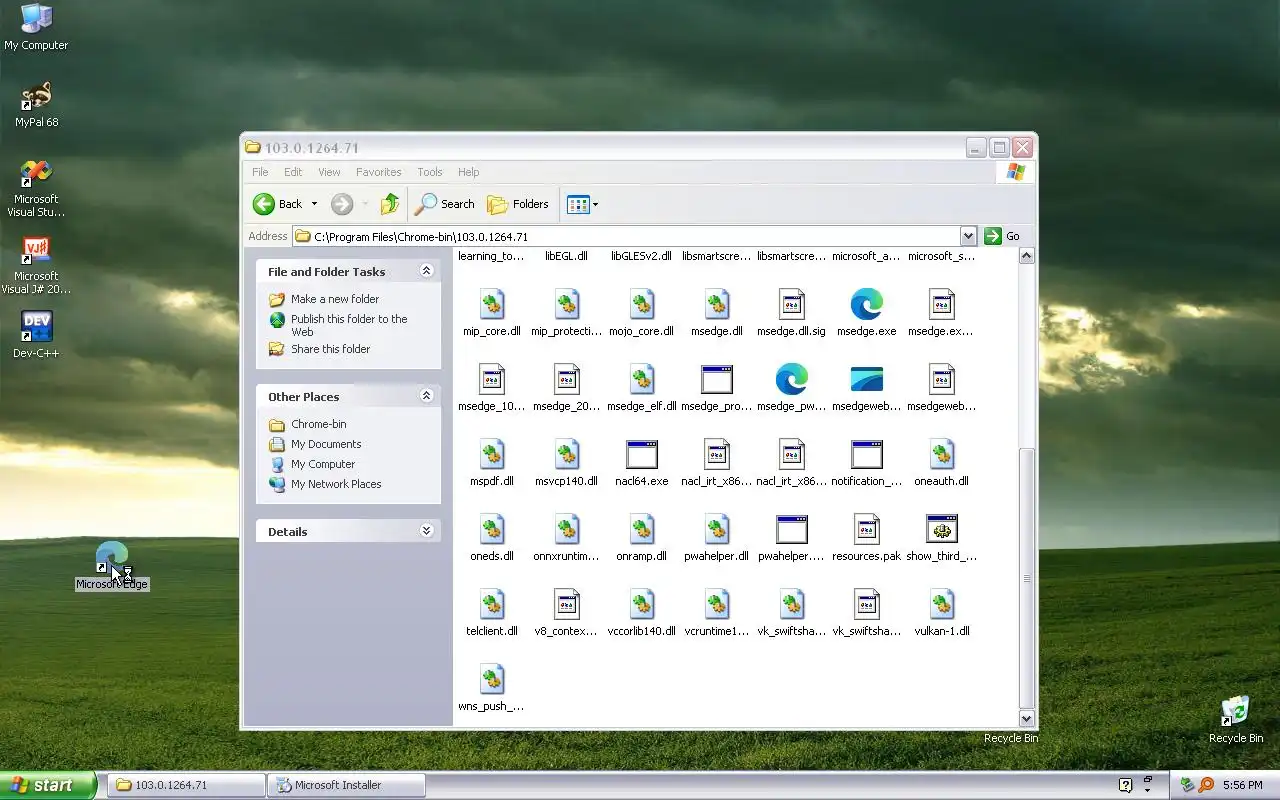Collapse the File and Folder Tasks panel
The height and width of the screenshot is (800, 1280).
click(426, 271)
